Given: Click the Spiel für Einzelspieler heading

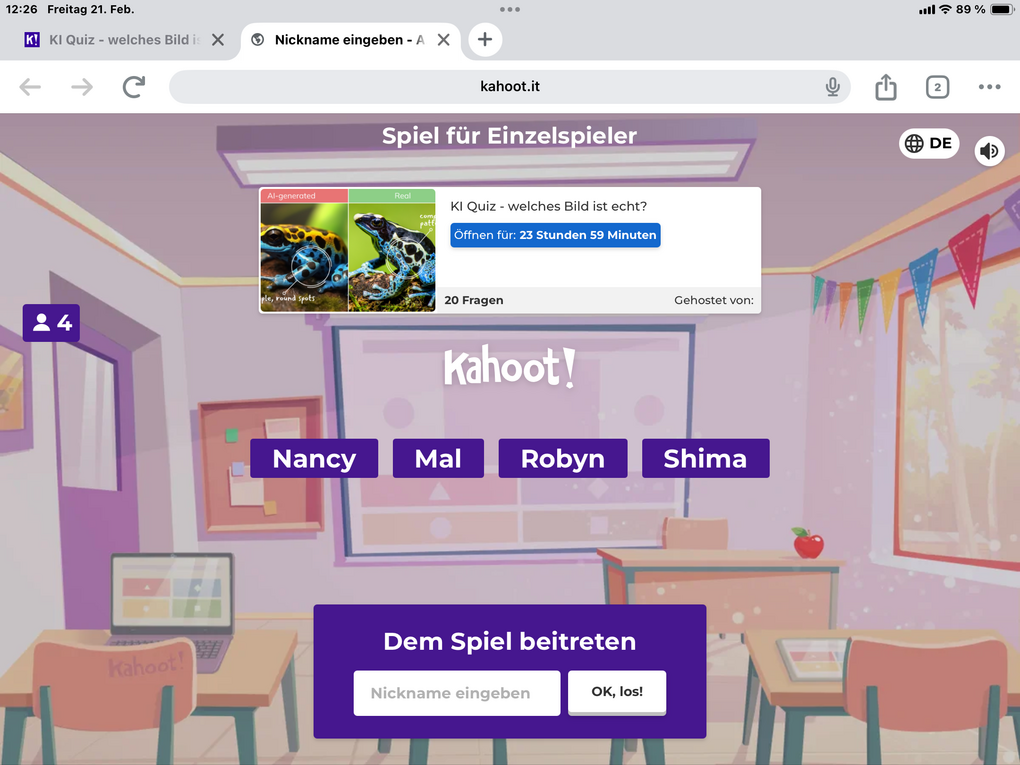Looking at the screenshot, I should tap(509, 136).
